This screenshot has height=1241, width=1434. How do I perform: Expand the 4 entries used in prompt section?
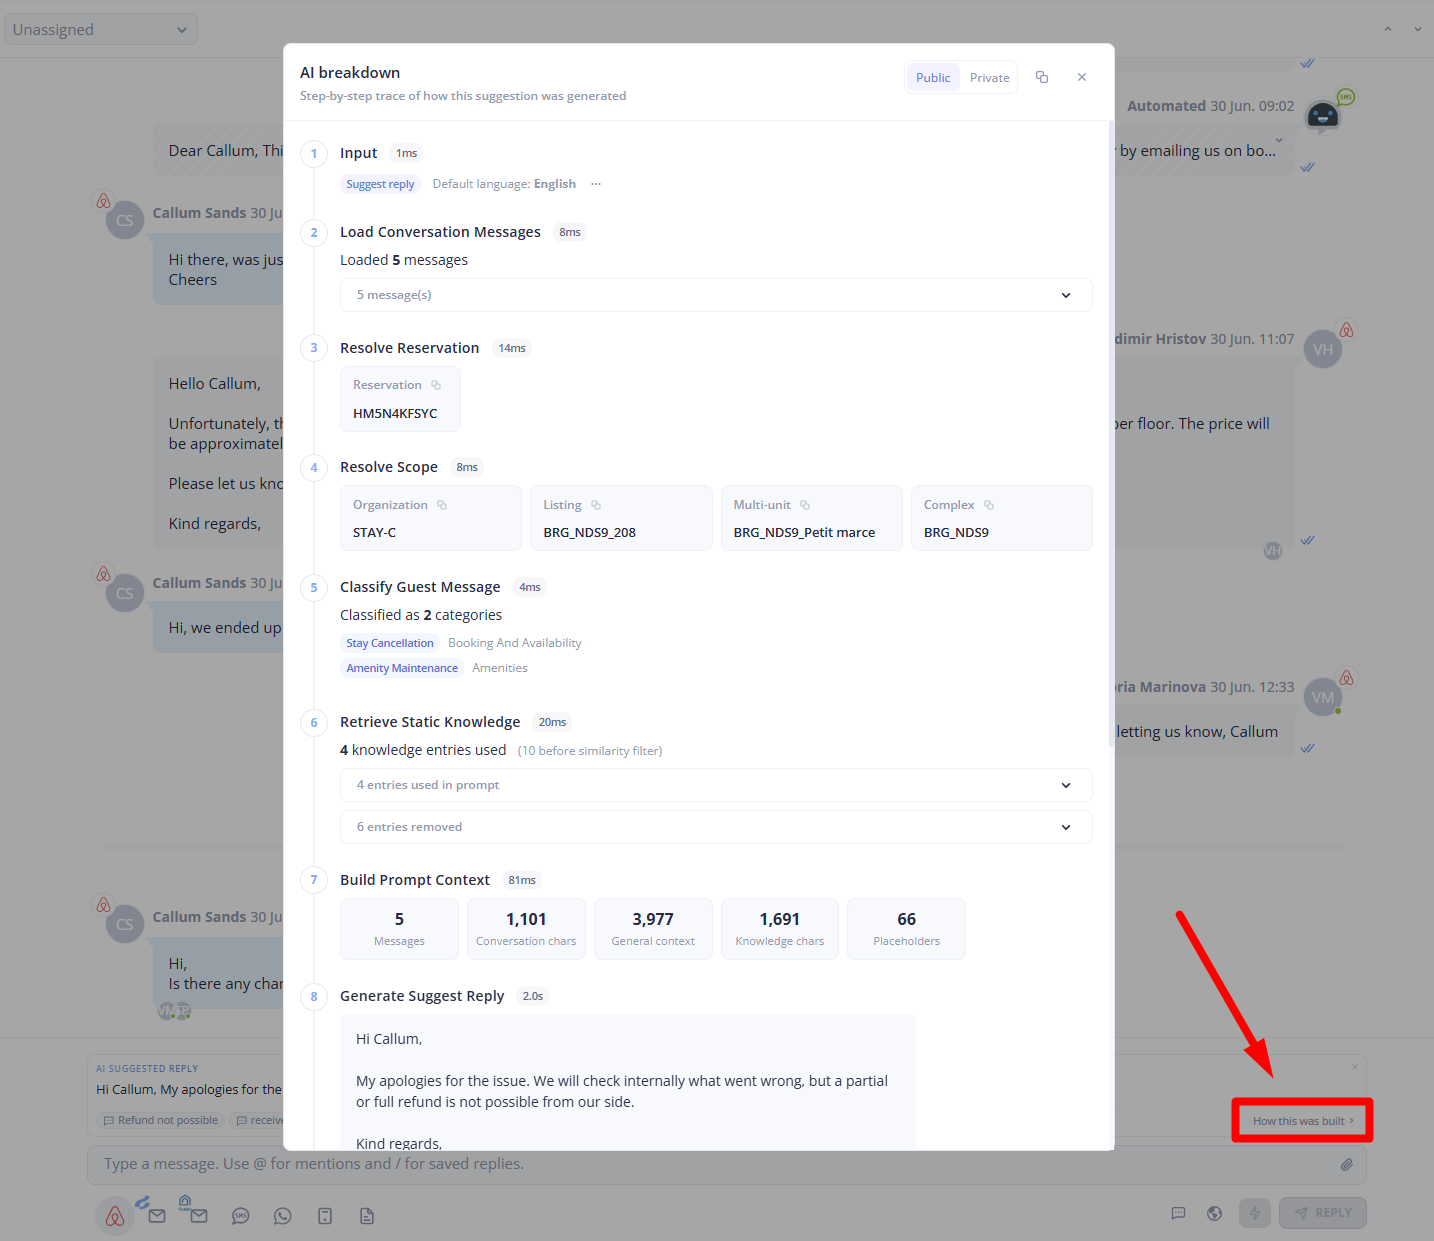point(716,785)
